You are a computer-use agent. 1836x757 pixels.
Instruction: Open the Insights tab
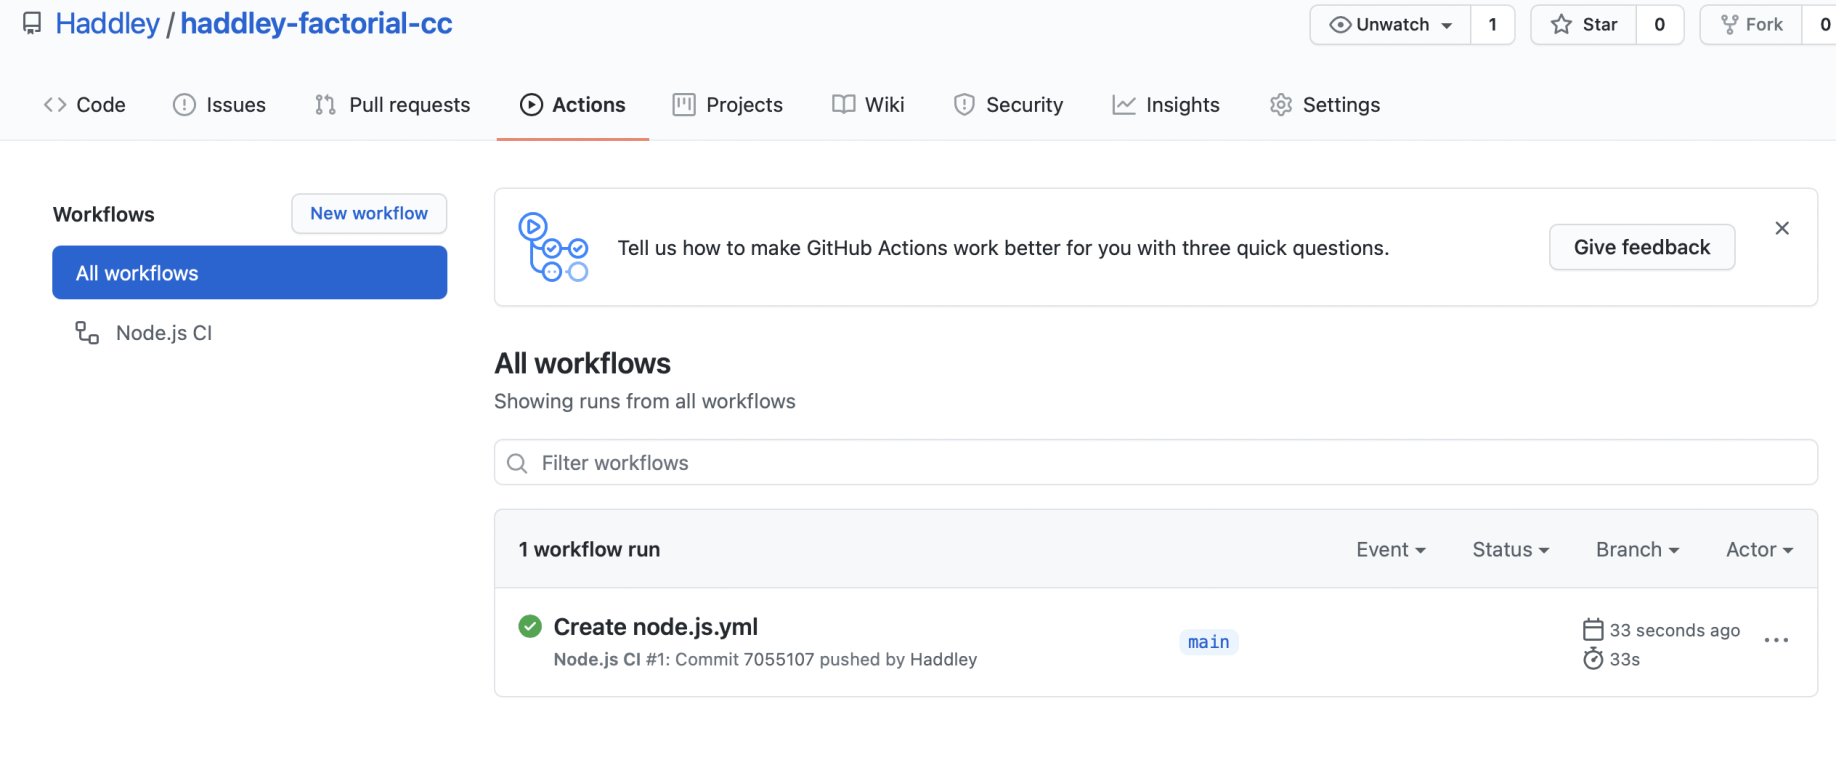point(1166,105)
